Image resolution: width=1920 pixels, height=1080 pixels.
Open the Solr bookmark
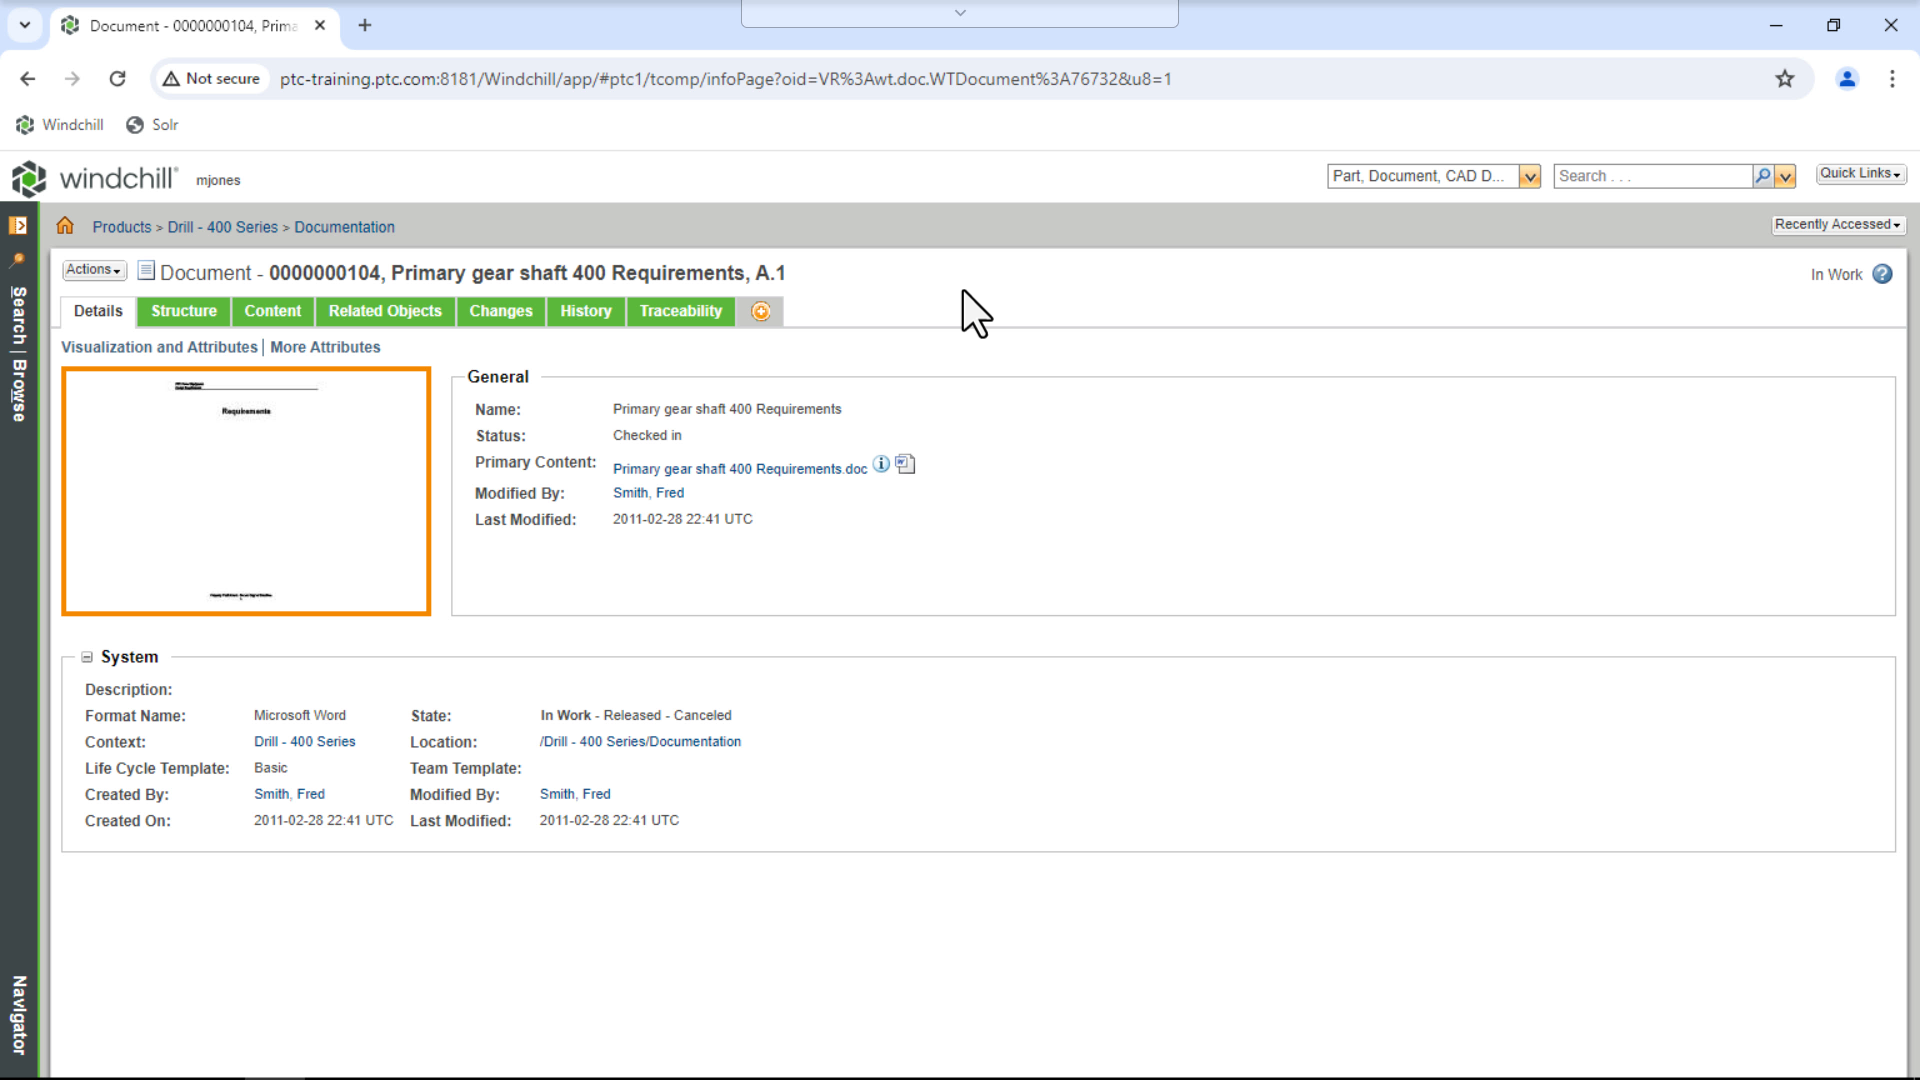pyautogui.click(x=152, y=125)
